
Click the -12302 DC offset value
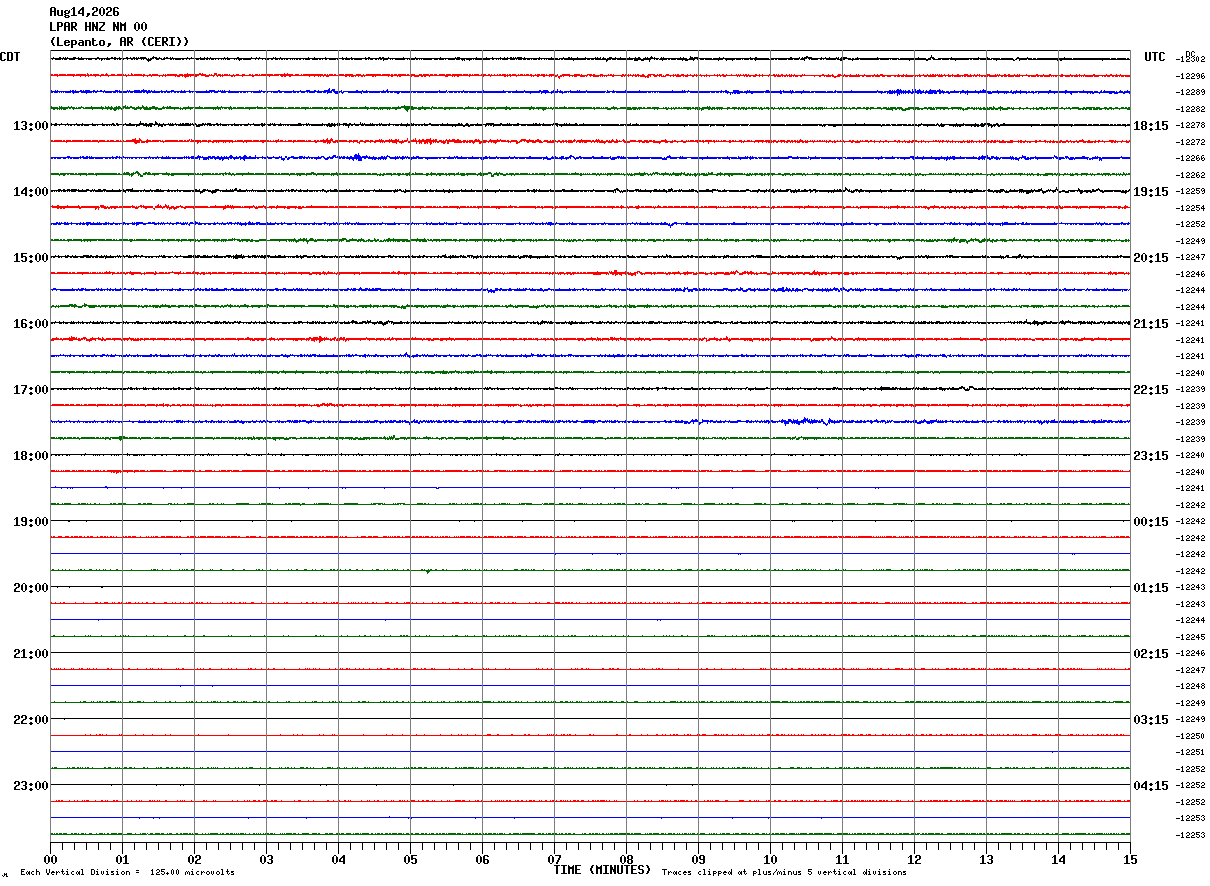tap(1191, 59)
